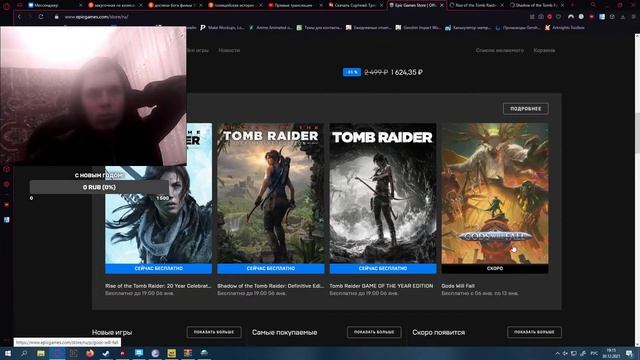Open Список желаемого wishlist
Image resolution: width=640 pixels, height=360 pixels.
(x=499, y=50)
